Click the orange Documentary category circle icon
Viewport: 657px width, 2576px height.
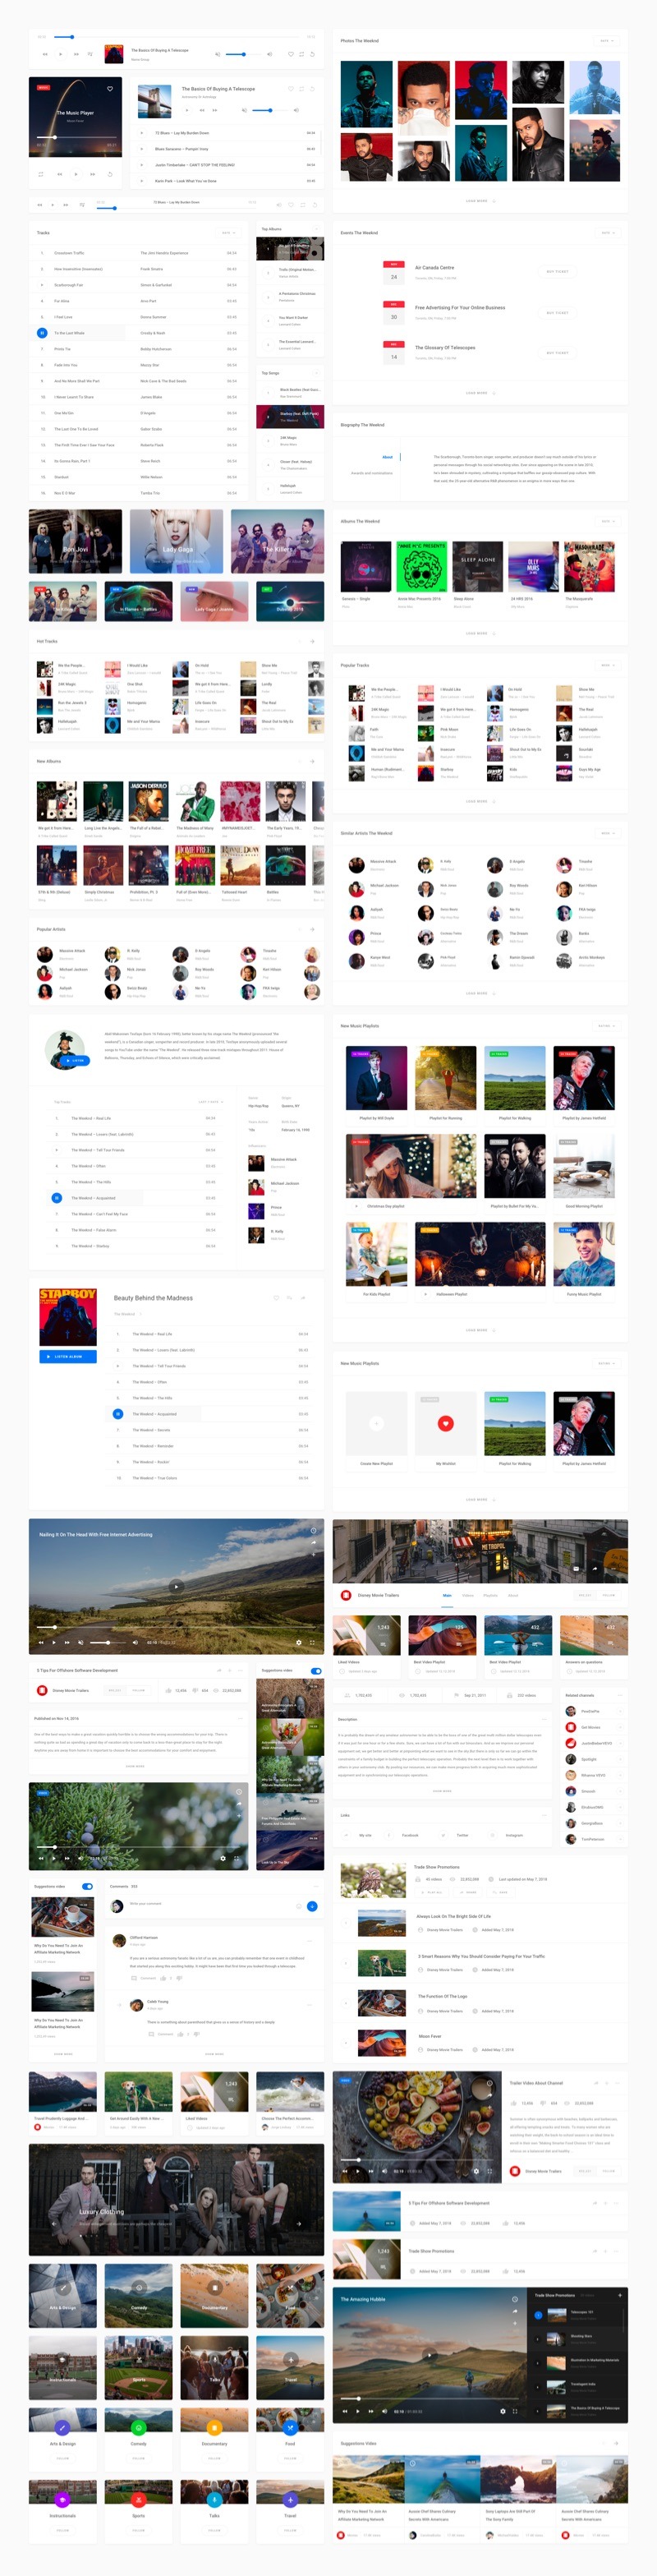[x=214, y=2428]
